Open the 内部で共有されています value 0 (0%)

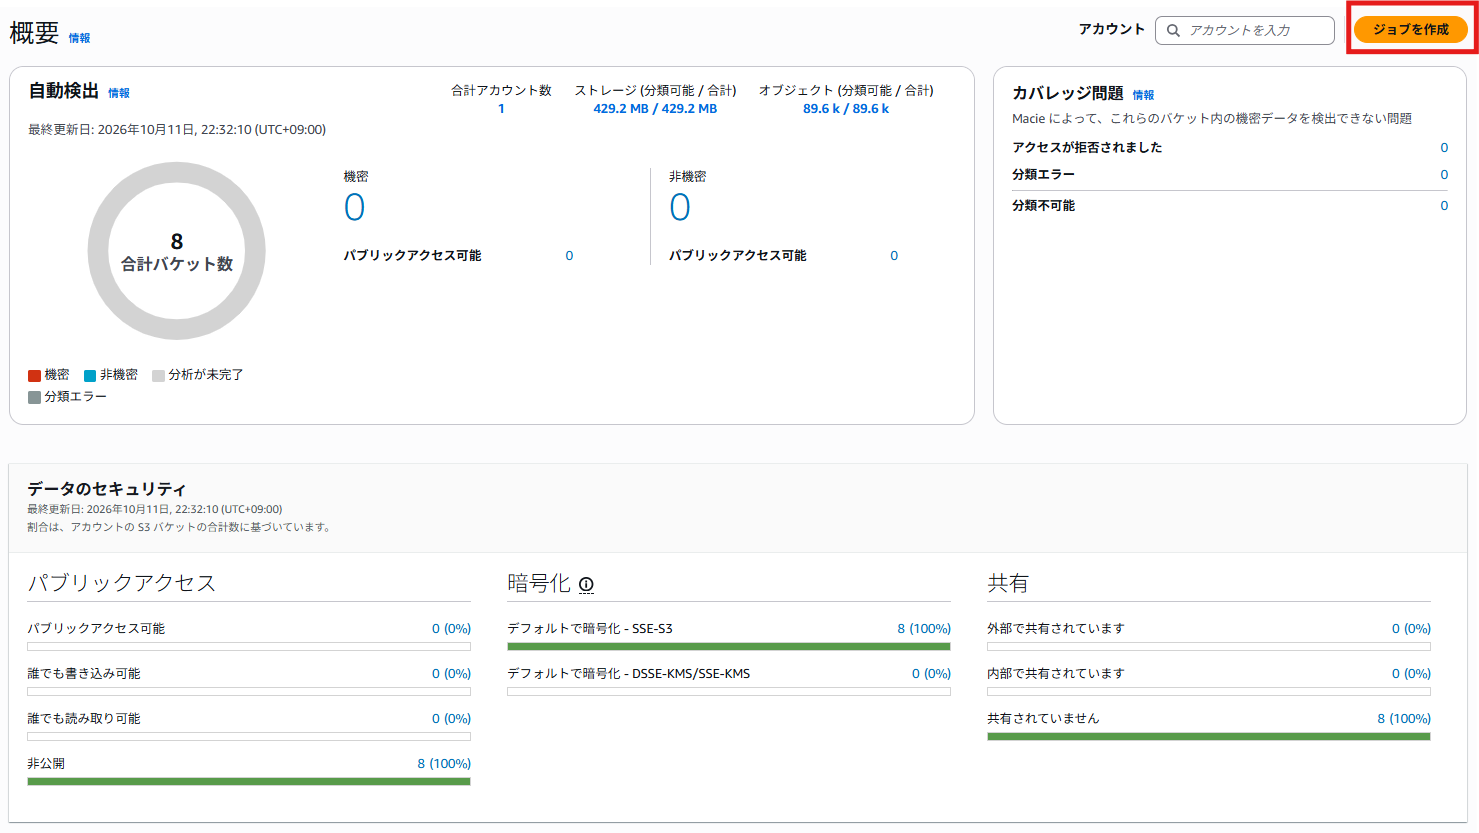pyautogui.click(x=1411, y=674)
